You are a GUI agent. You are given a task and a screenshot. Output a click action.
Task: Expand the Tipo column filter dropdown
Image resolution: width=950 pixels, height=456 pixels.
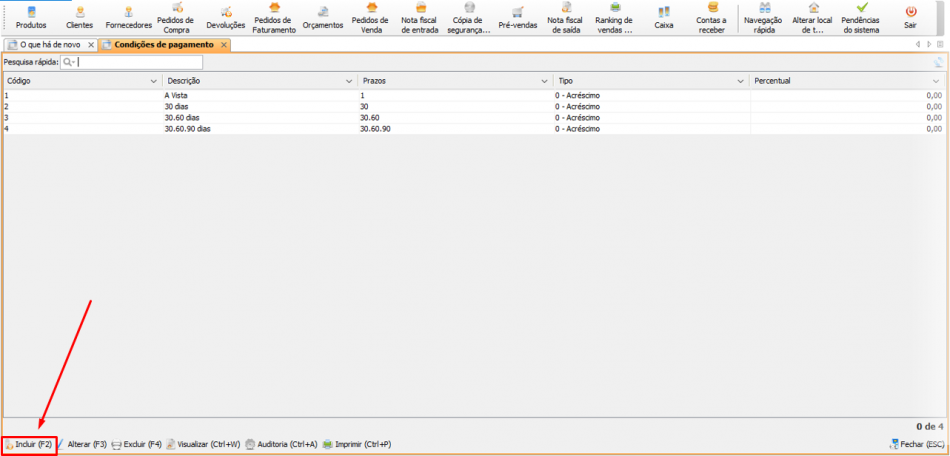click(x=740, y=80)
